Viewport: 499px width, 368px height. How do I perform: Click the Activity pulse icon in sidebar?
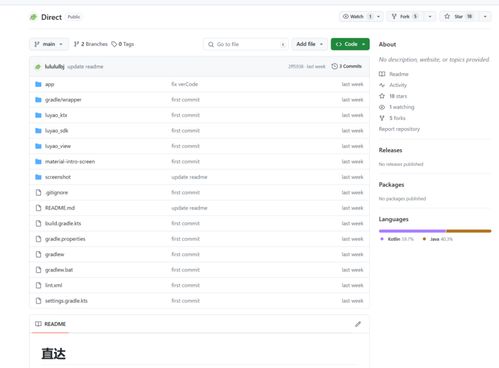pos(382,85)
